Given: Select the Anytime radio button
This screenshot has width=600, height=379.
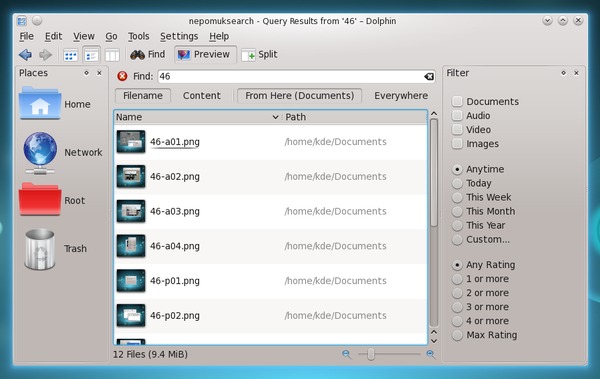Looking at the screenshot, I should (457, 169).
